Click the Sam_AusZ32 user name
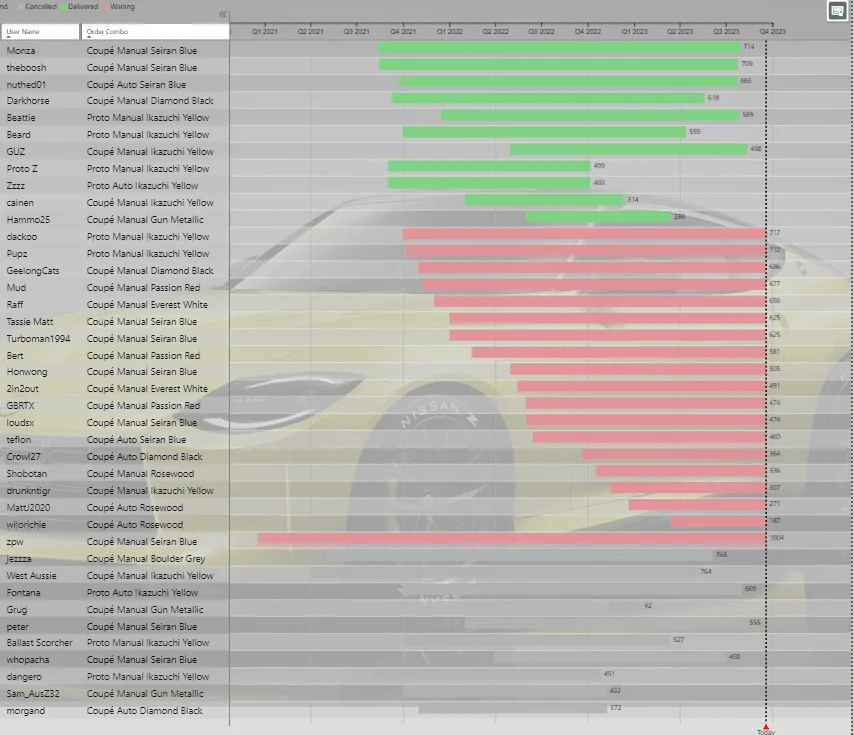Image resolution: width=854 pixels, height=735 pixels. [33, 694]
